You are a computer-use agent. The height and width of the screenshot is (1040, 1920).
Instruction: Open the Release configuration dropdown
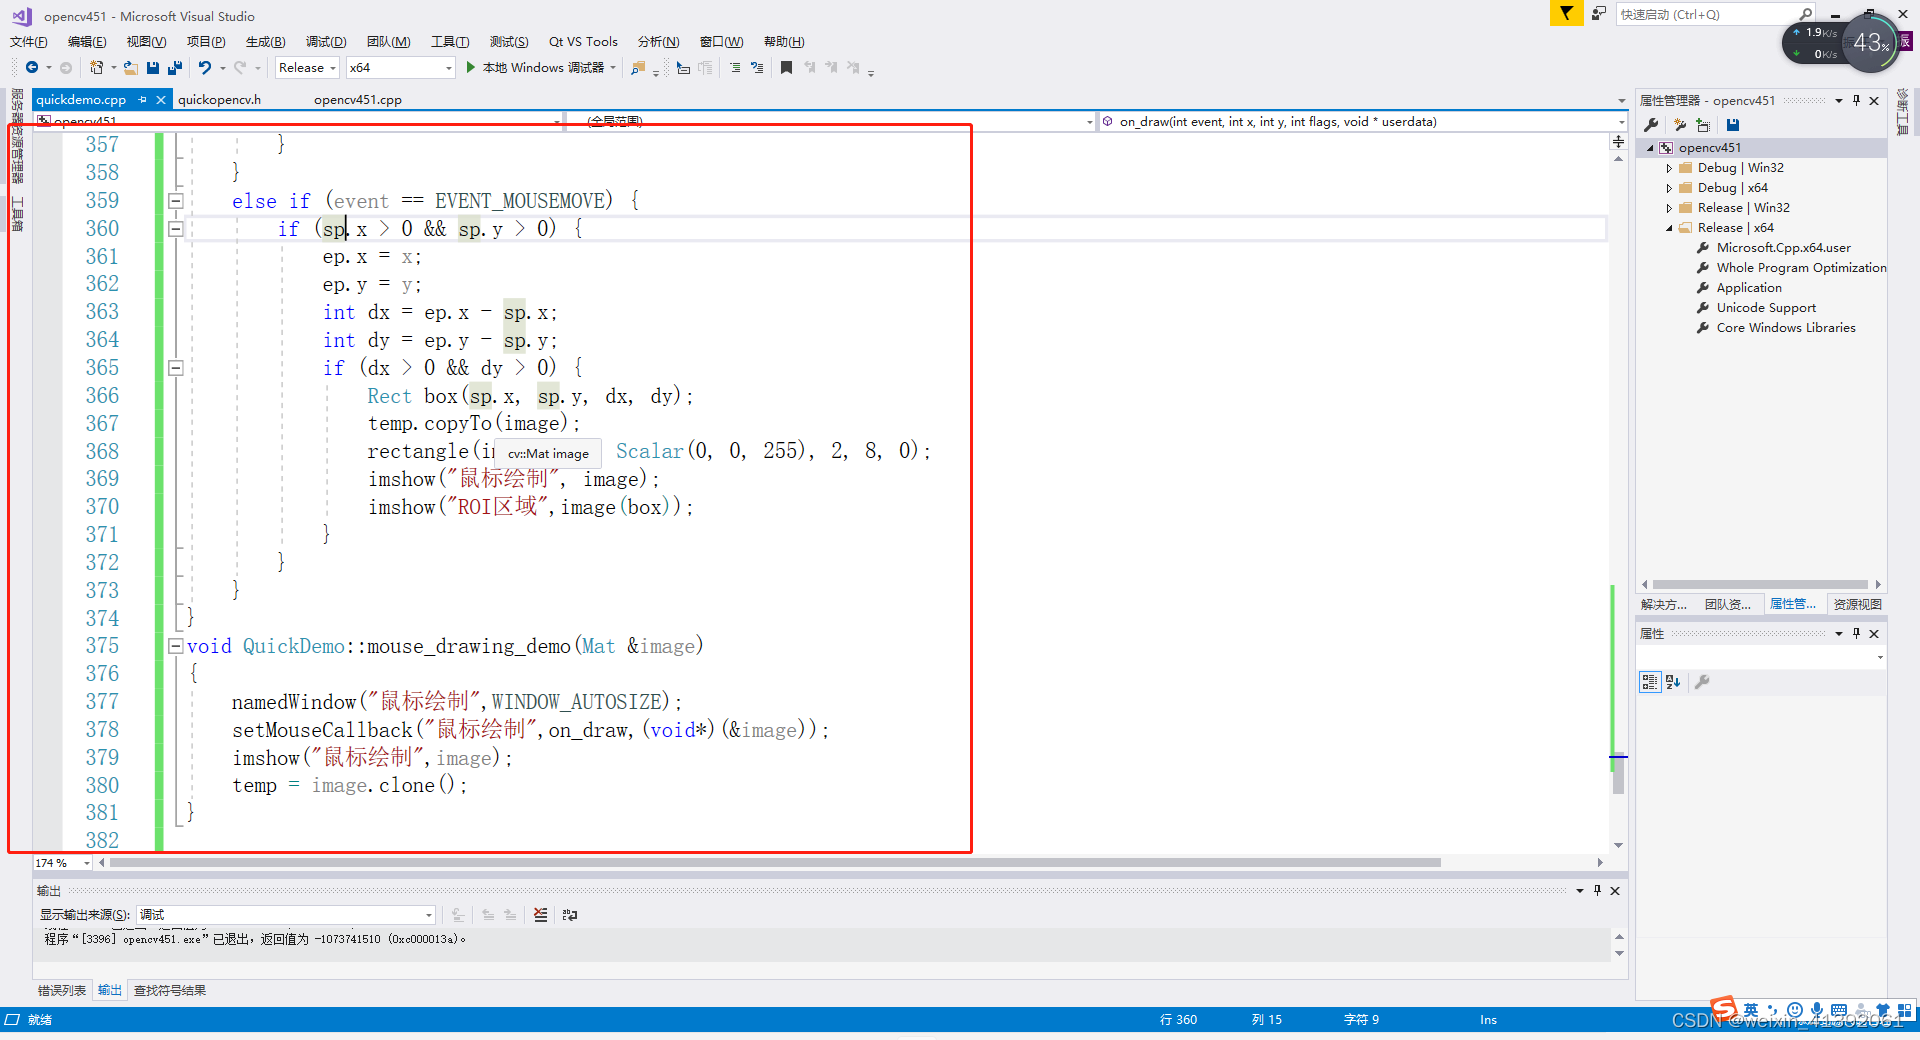click(x=307, y=68)
